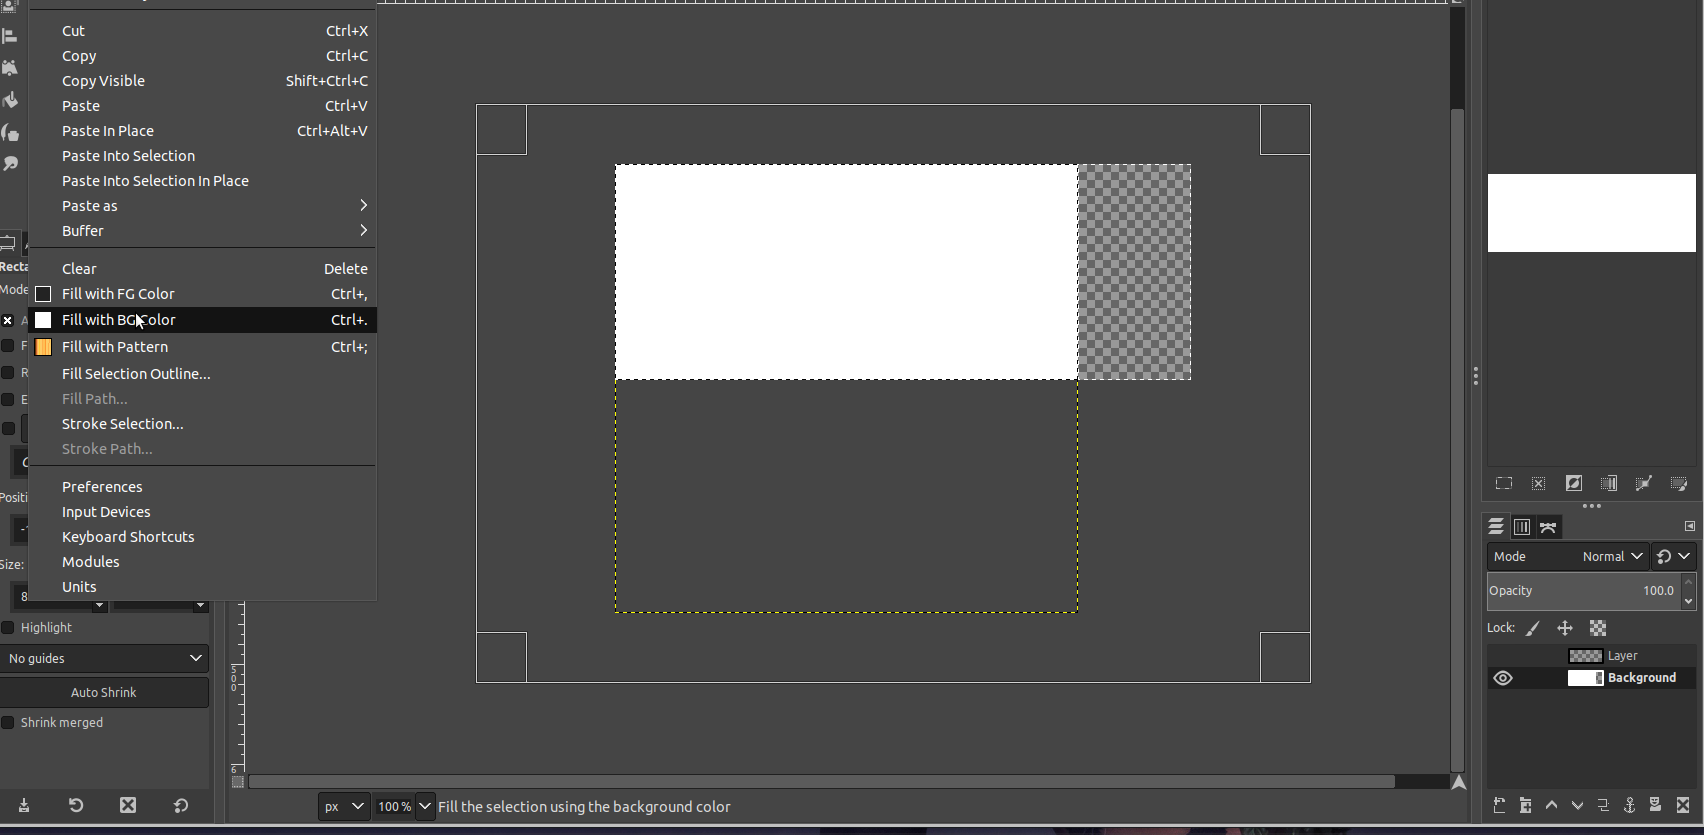
Task: Select the Layer entry in layers list
Action: coord(1622,656)
